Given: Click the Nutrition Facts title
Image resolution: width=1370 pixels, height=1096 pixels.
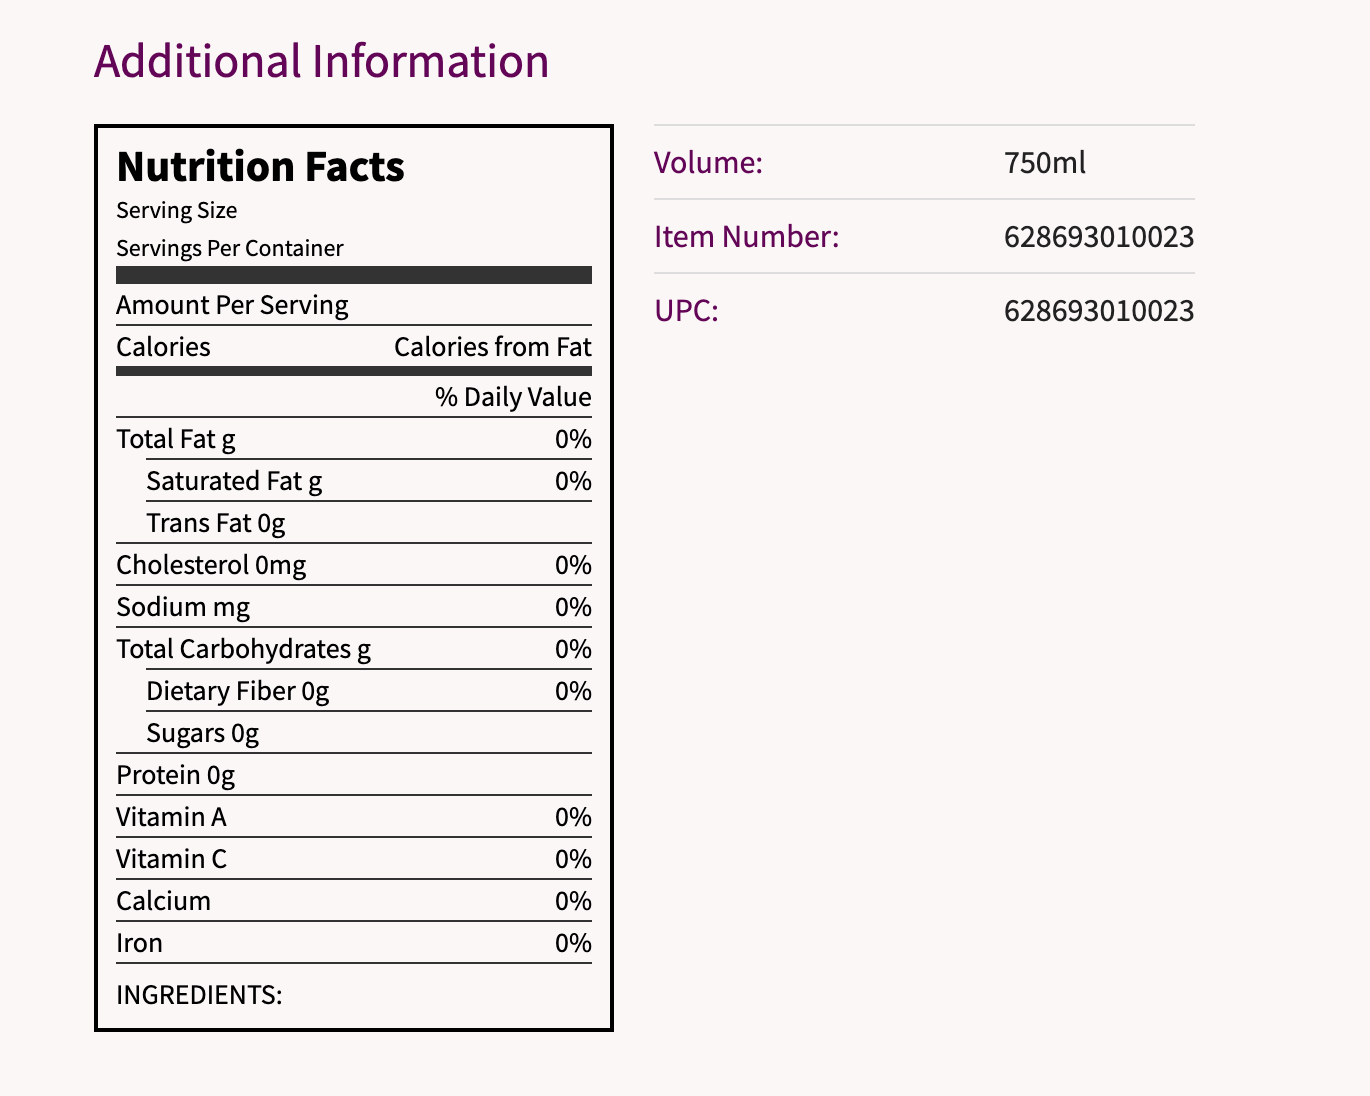Looking at the screenshot, I should [260, 167].
